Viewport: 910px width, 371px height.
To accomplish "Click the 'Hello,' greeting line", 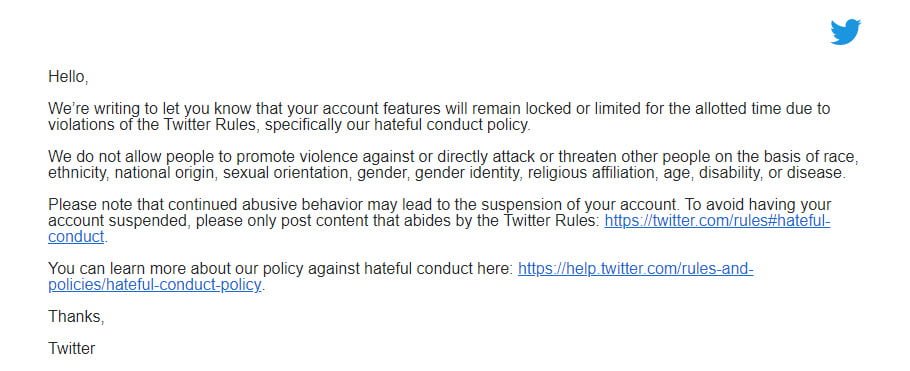I will tap(68, 77).
